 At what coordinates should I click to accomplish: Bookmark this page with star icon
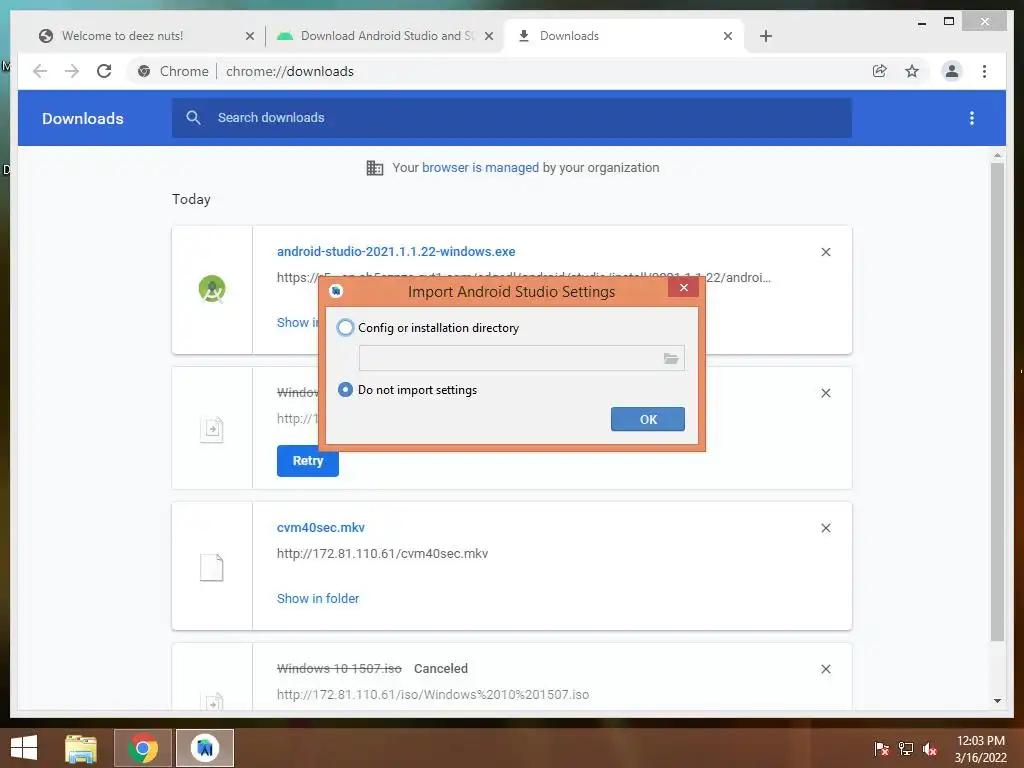coord(912,71)
